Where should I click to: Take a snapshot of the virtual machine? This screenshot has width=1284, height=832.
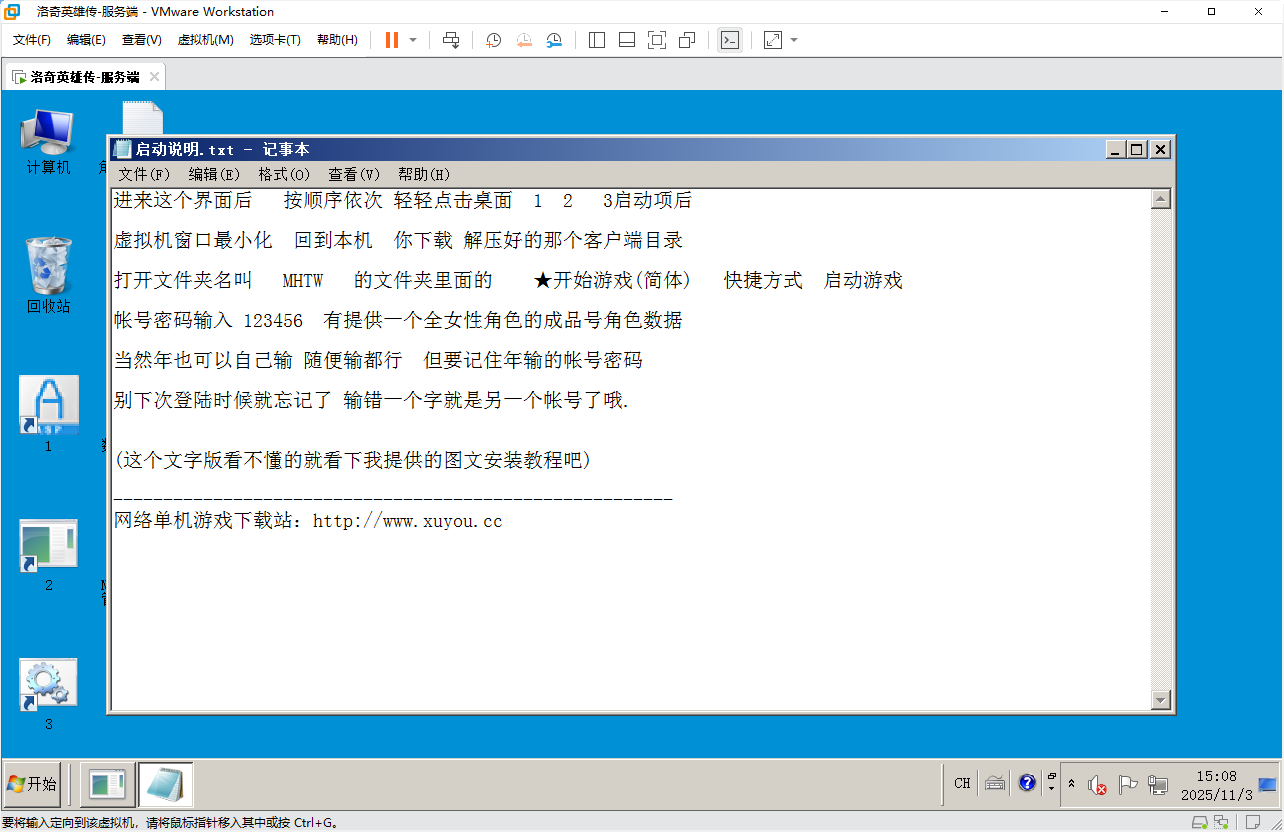point(493,40)
